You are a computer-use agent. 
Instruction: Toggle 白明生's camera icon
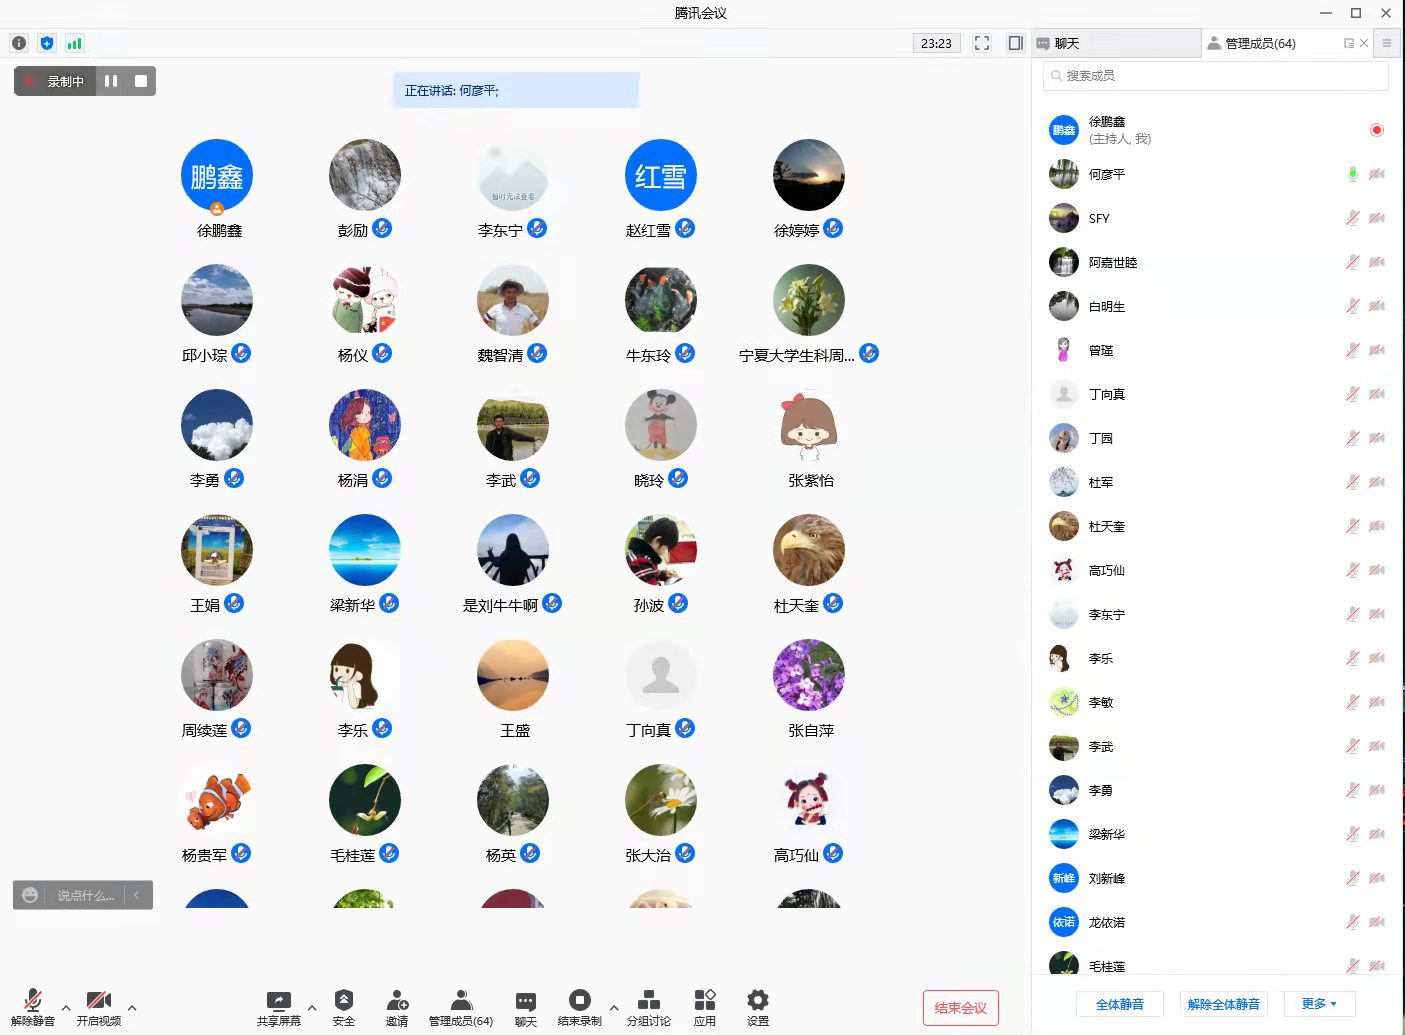pyautogui.click(x=1377, y=306)
